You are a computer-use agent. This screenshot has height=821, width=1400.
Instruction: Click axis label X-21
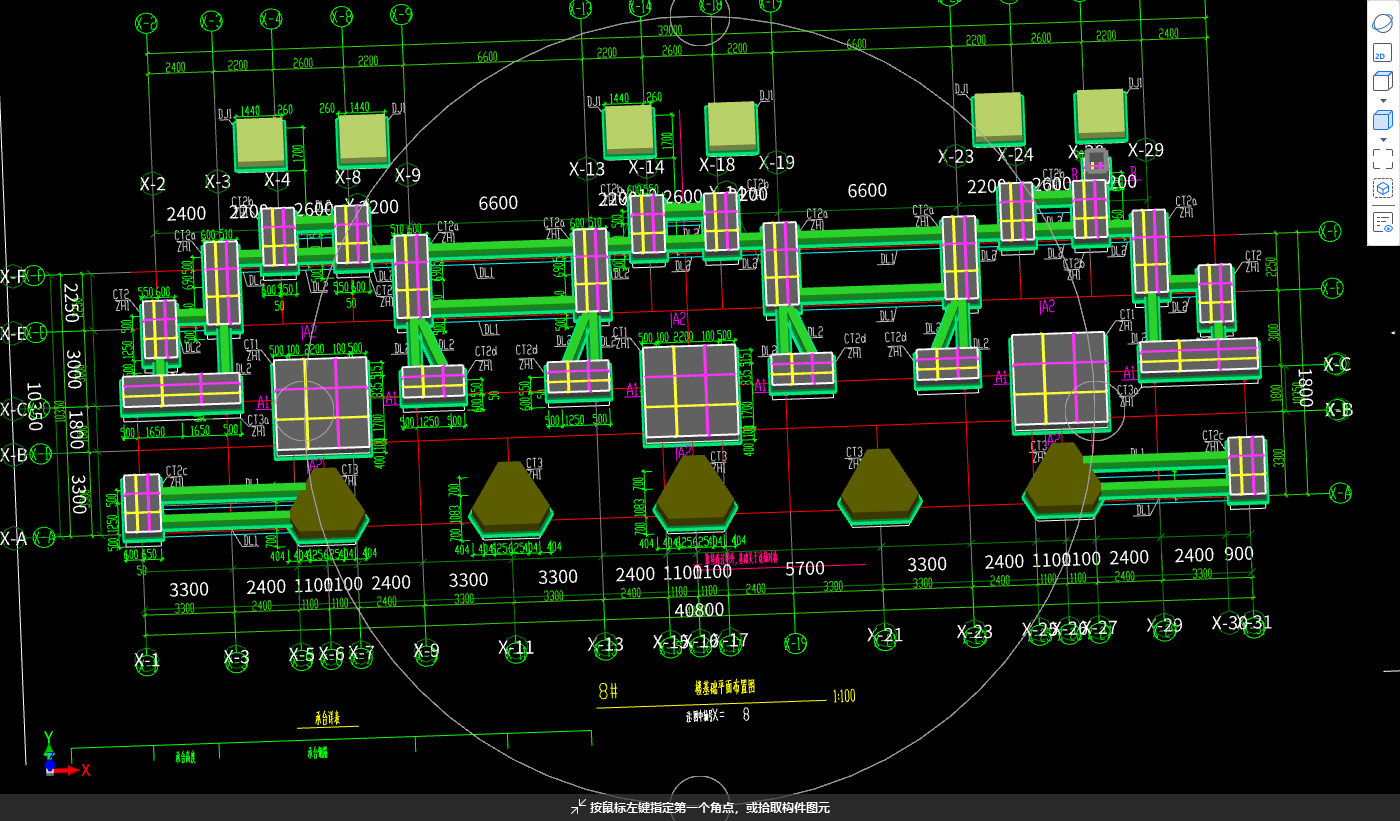tap(884, 635)
